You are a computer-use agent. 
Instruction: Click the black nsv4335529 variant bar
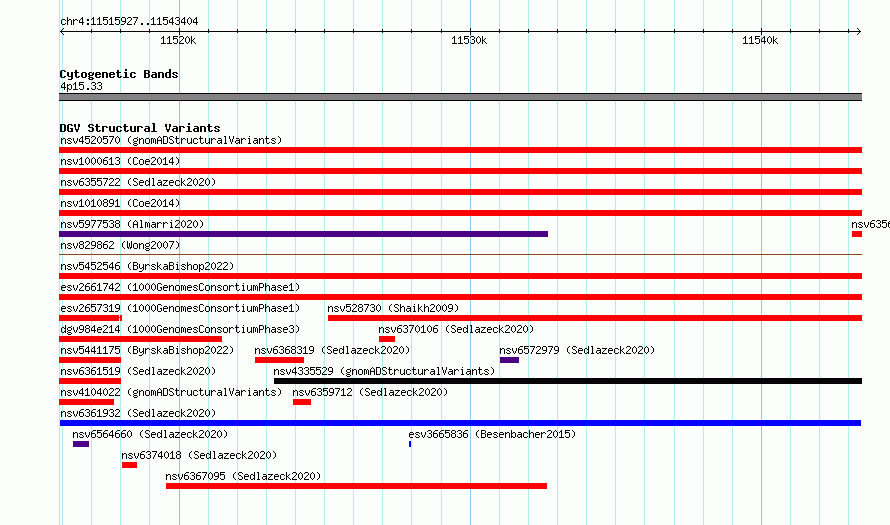[568, 381]
